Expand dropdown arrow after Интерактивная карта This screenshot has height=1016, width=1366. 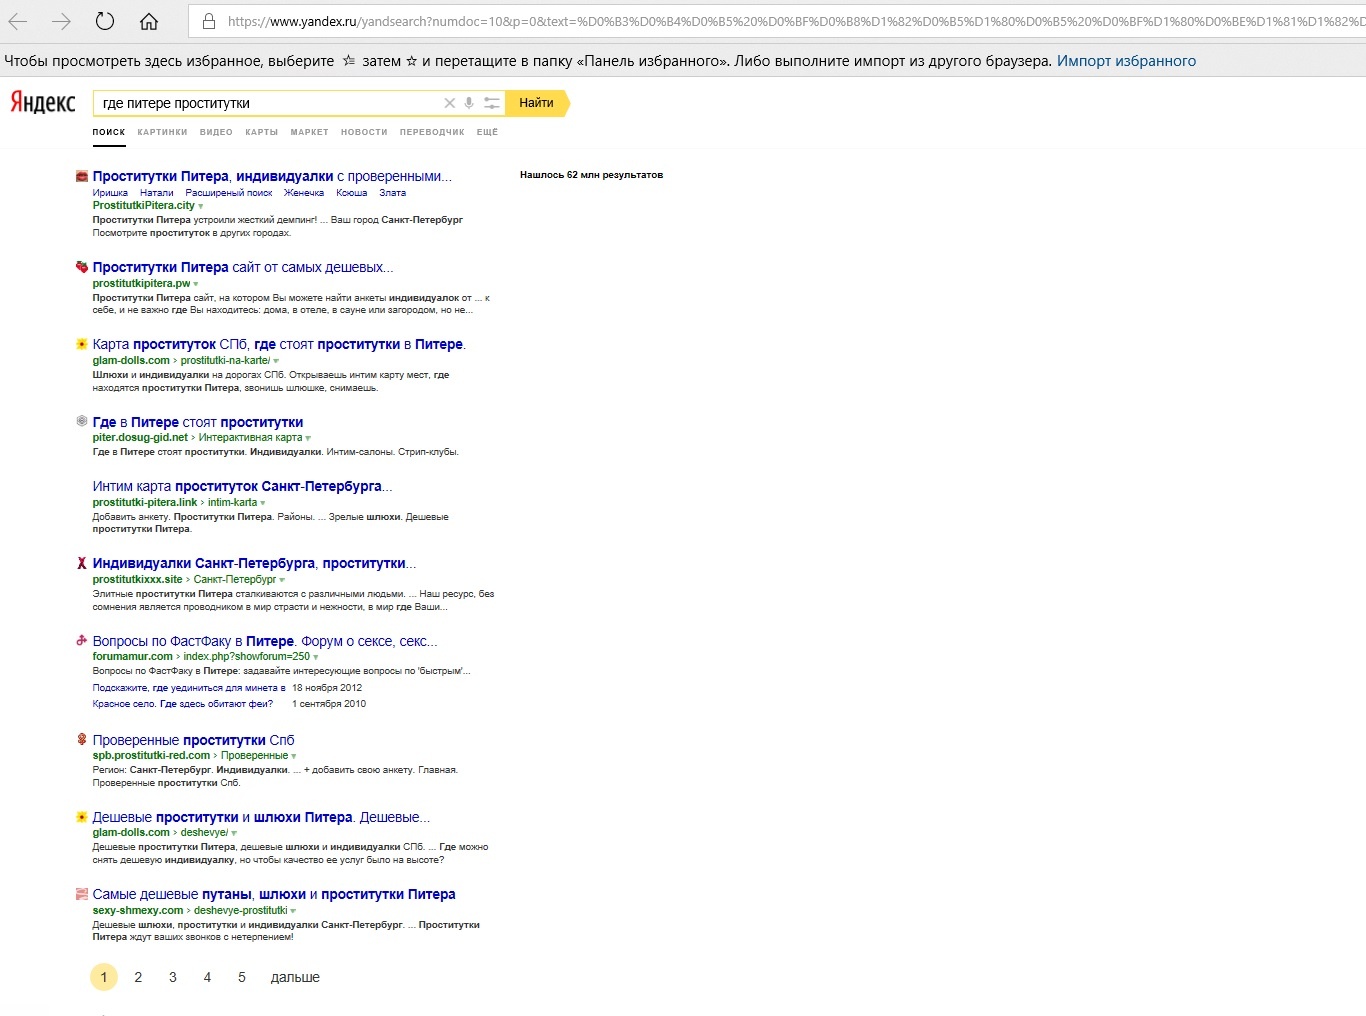308,438
